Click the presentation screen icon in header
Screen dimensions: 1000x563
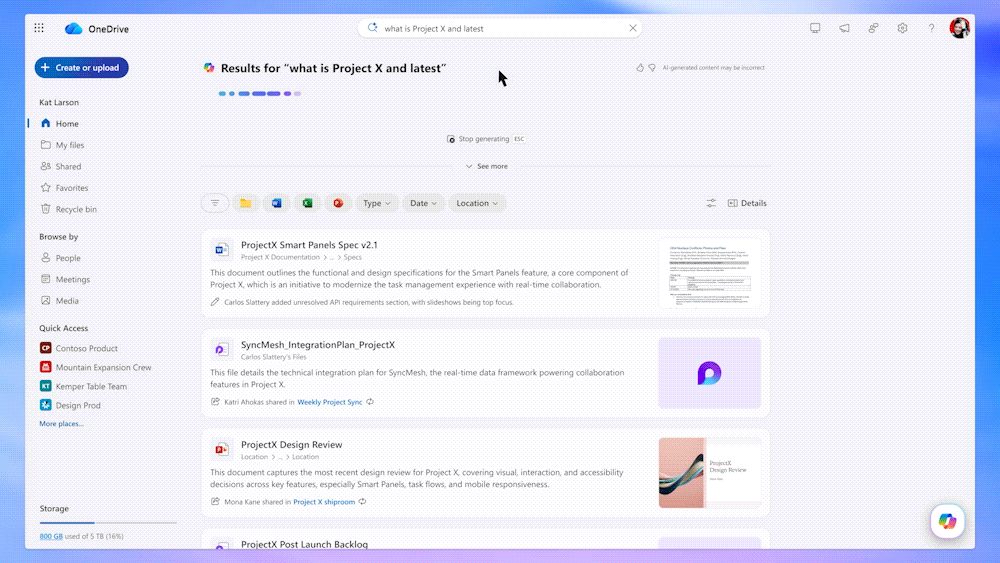coord(815,28)
